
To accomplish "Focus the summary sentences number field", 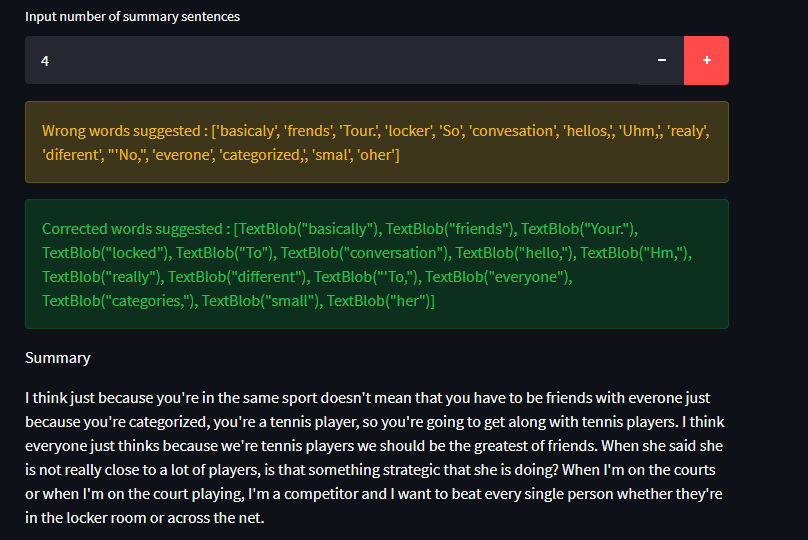I will 330,61.
